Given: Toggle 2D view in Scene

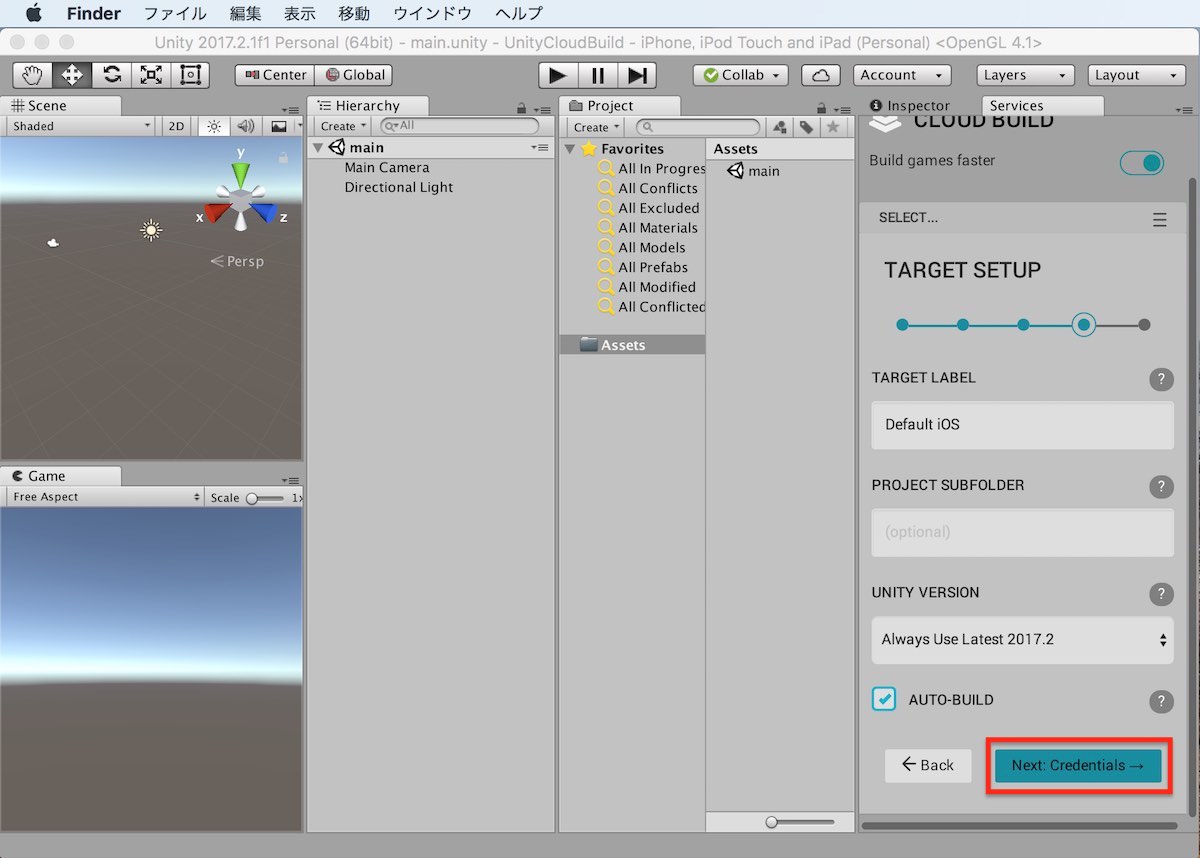Looking at the screenshot, I should pyautogui.click(x=176, y=126).
